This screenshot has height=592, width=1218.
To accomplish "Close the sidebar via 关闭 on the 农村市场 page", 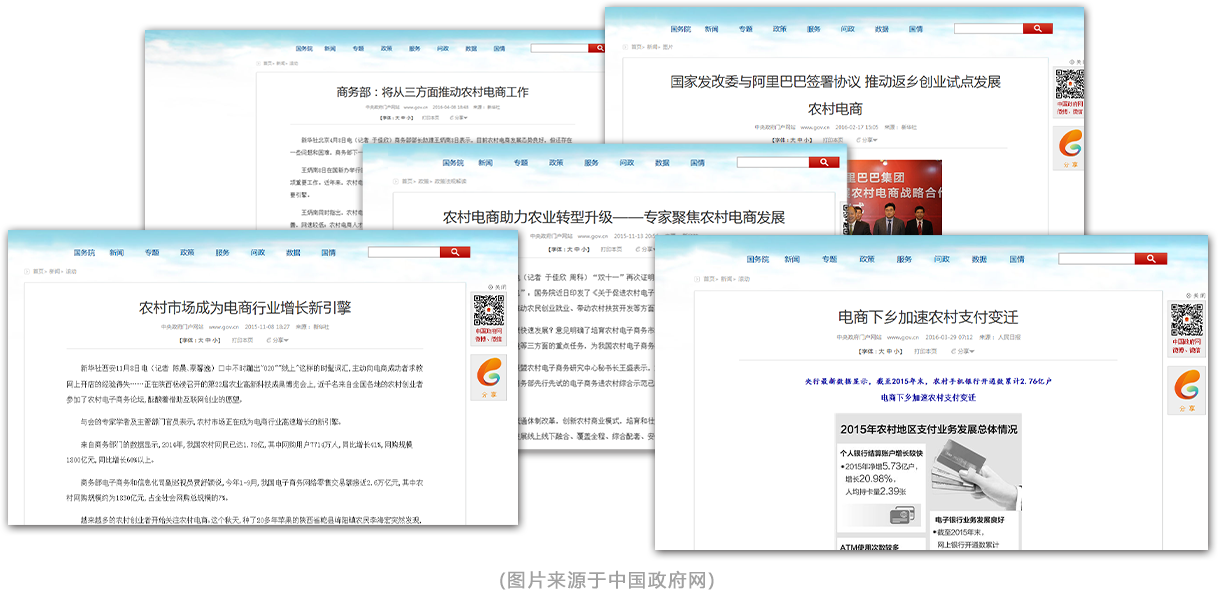I will pyautogui.click(x=496, y=285).
